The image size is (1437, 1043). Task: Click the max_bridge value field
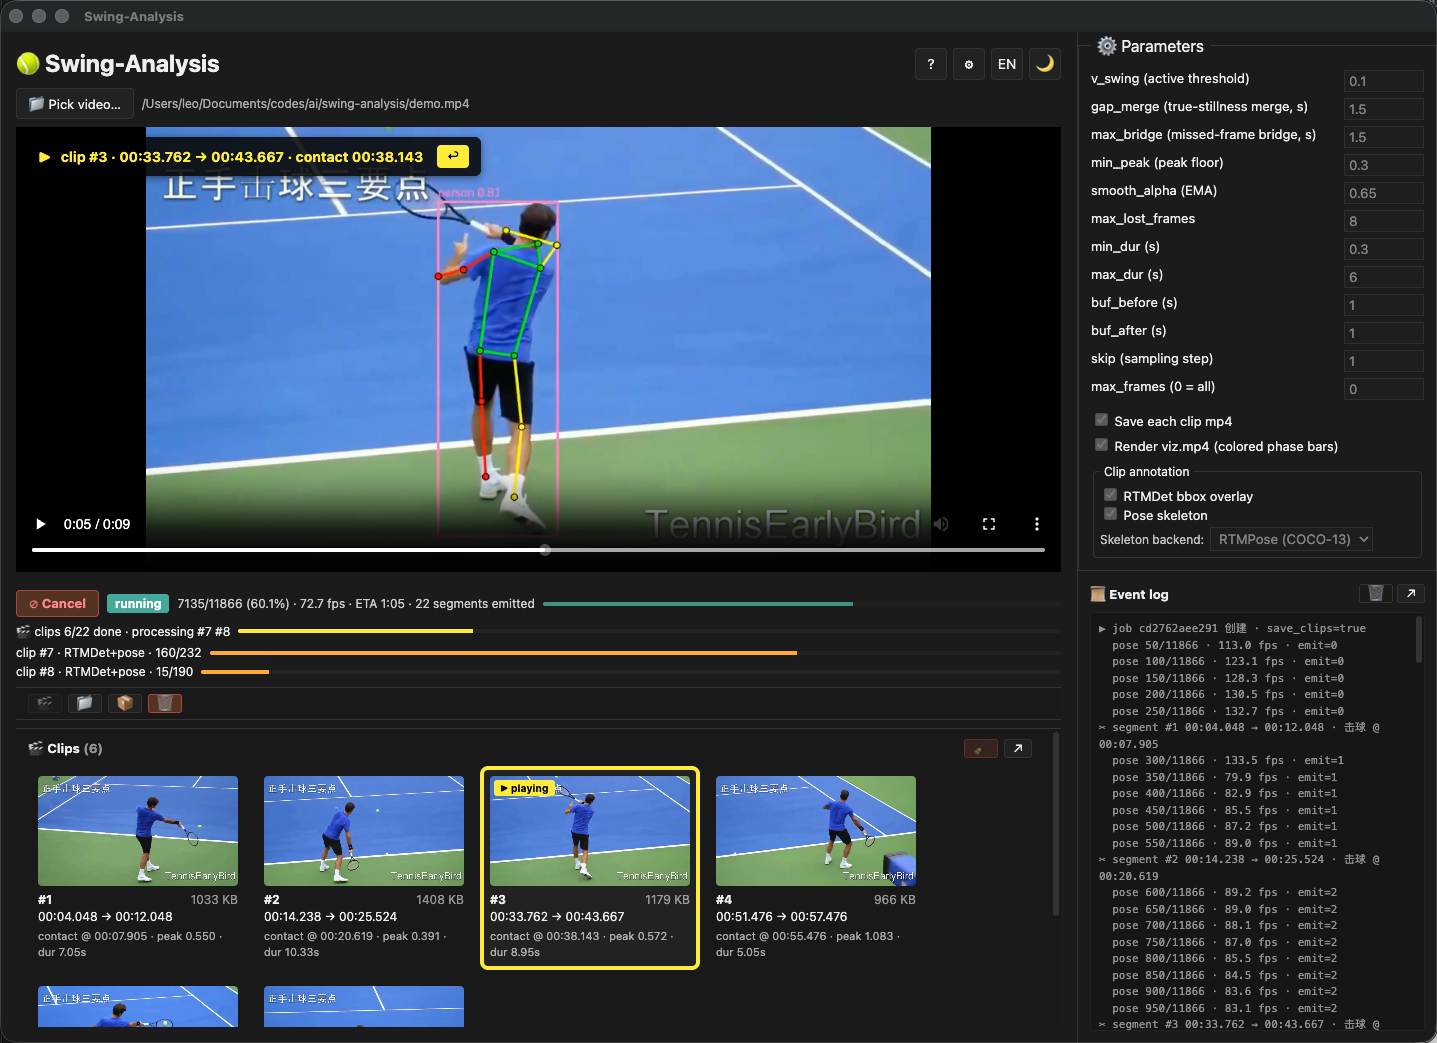click(x=1384, y=137)
